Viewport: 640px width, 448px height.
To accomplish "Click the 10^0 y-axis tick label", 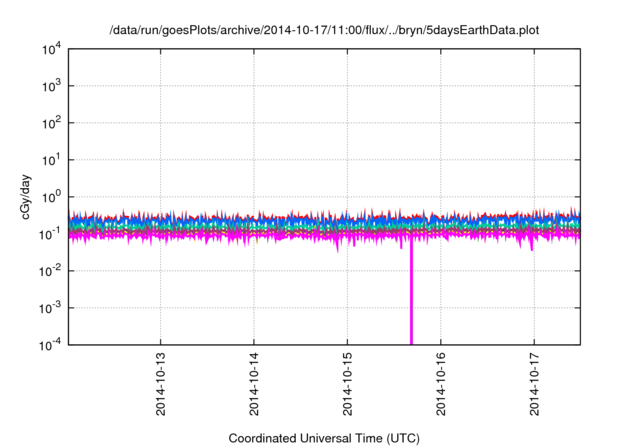I will click(51, 197).
